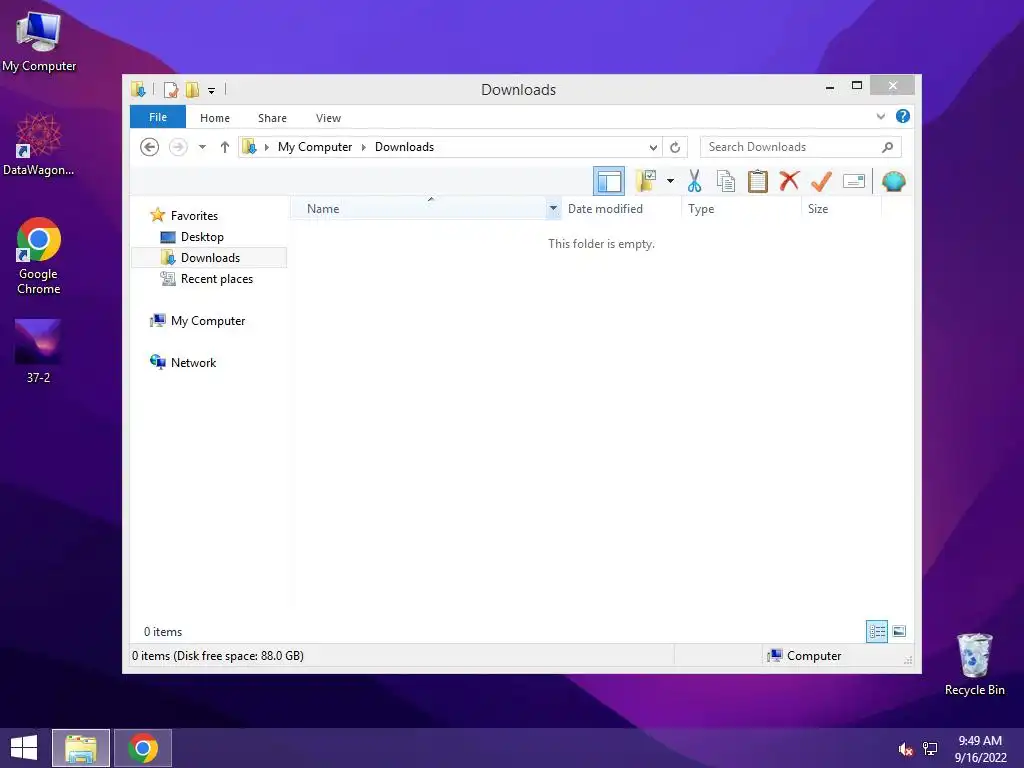
Task: Toggle the preview pane layout button
Action: coord(609,182)
